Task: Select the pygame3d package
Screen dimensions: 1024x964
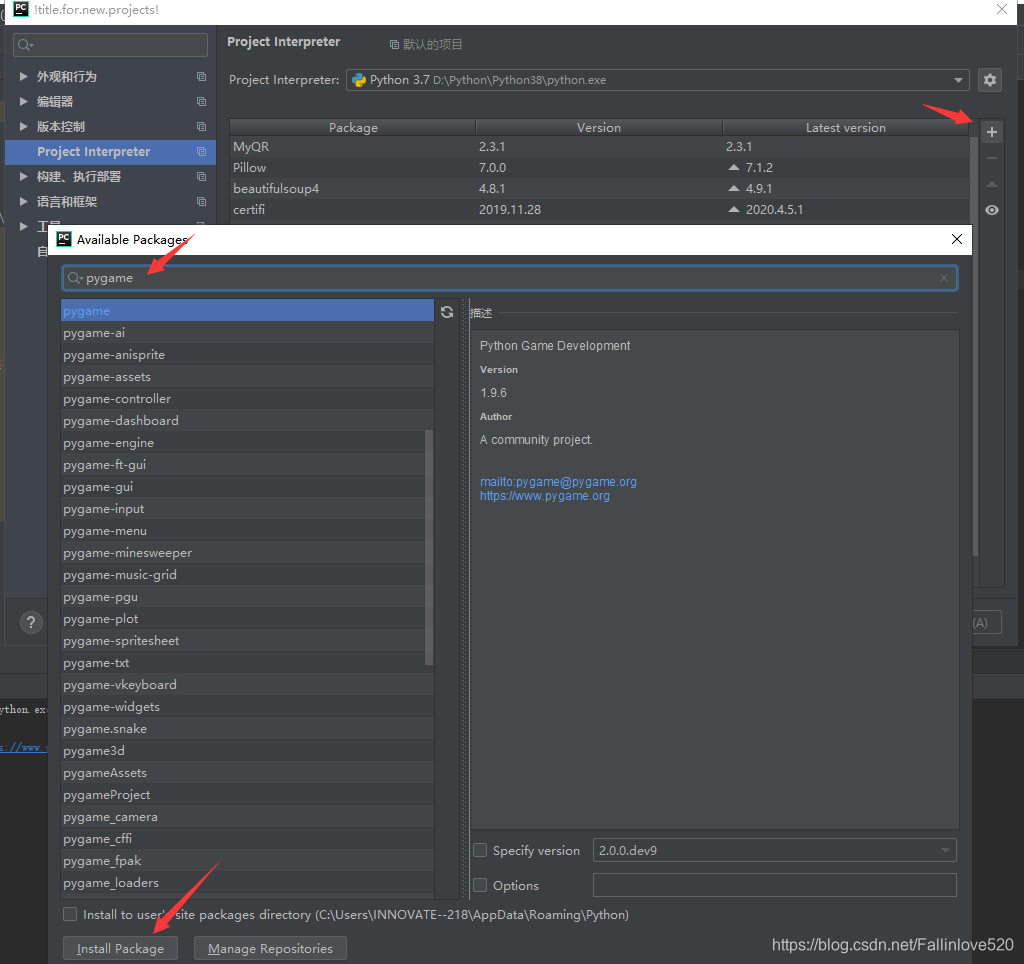Action: click(248, 751)
